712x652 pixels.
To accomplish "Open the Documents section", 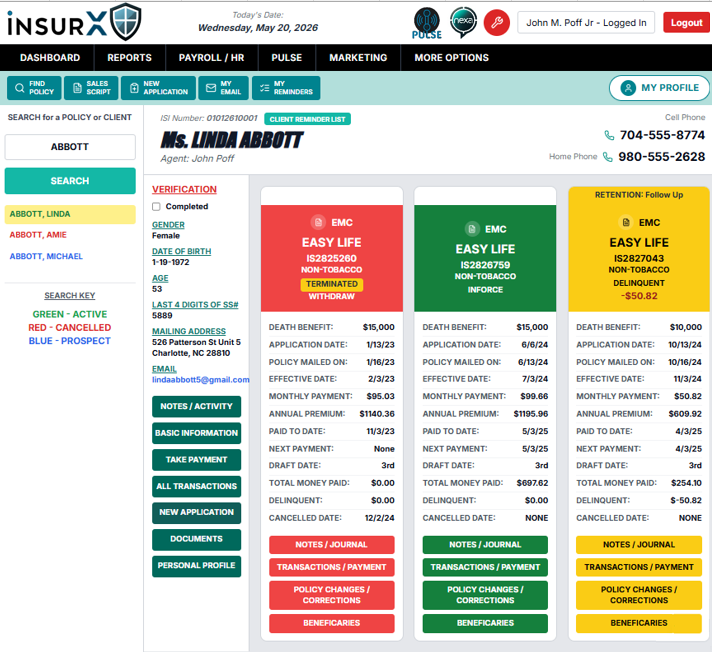I will (x=197, y=539).
